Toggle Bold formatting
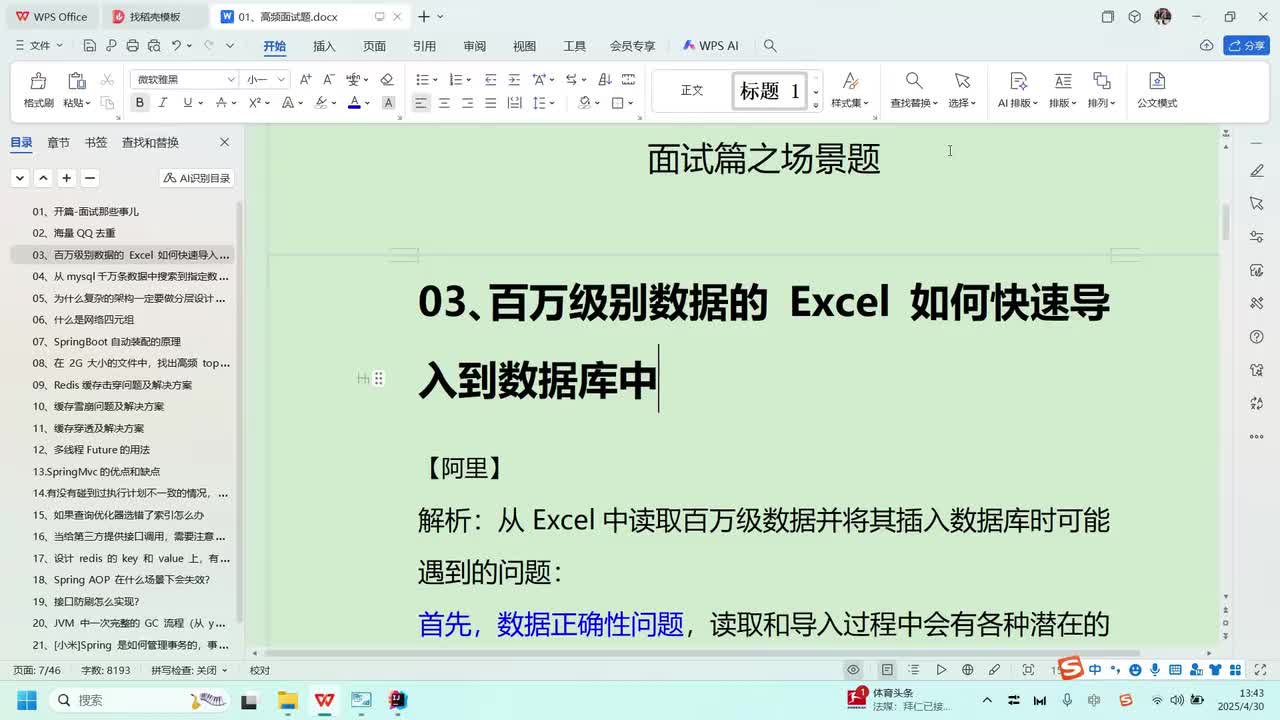 point(140,103)
